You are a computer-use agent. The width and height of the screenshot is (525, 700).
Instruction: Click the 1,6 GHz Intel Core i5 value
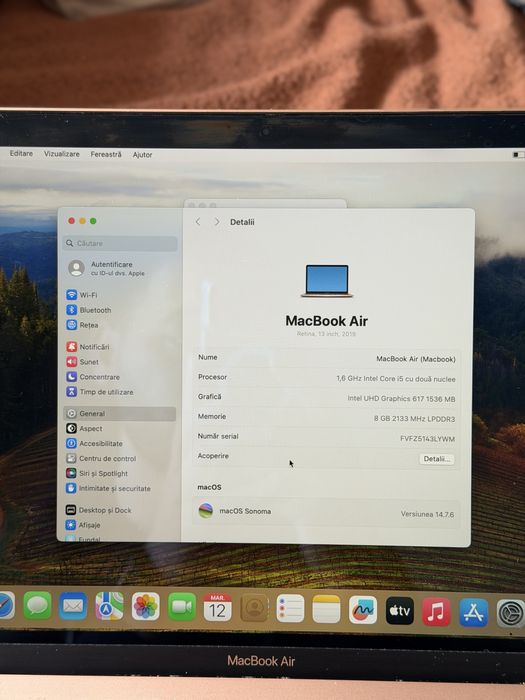[396, 379]
